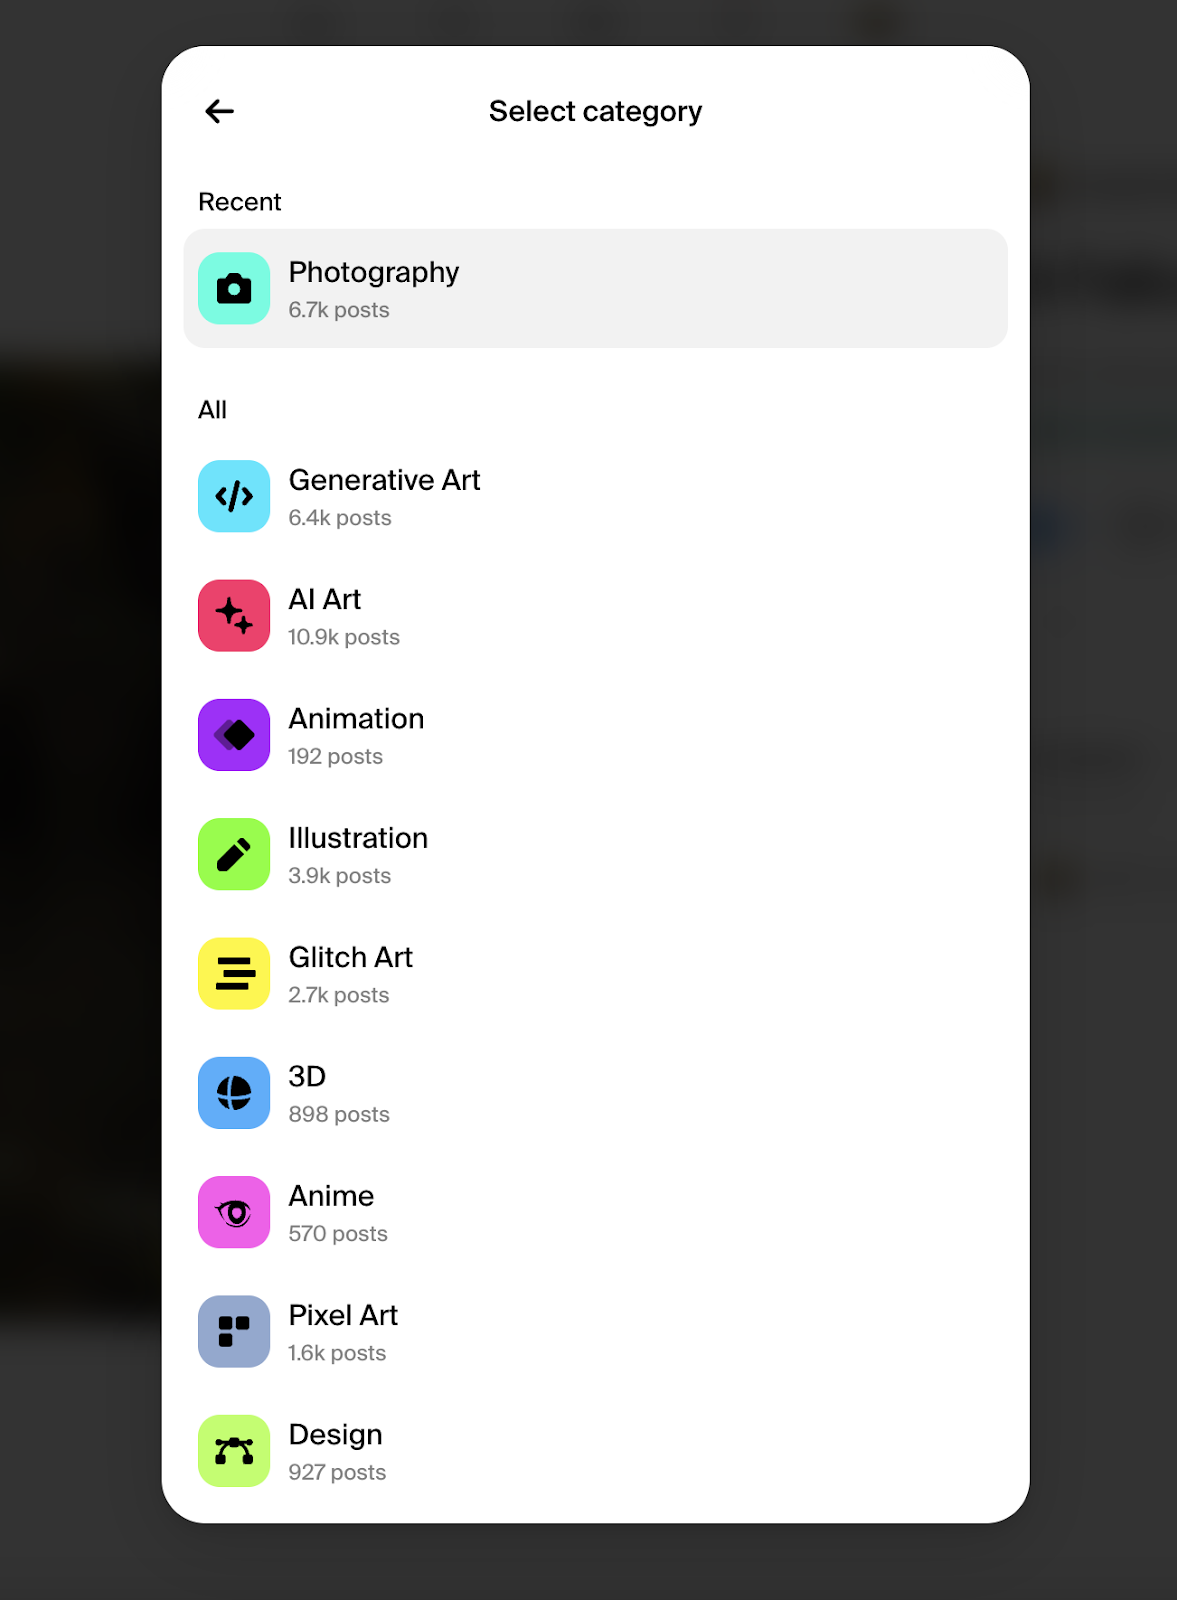Click the Pixel Art squares icon
1177x1600 pixels.
[x=234, y=1332]
